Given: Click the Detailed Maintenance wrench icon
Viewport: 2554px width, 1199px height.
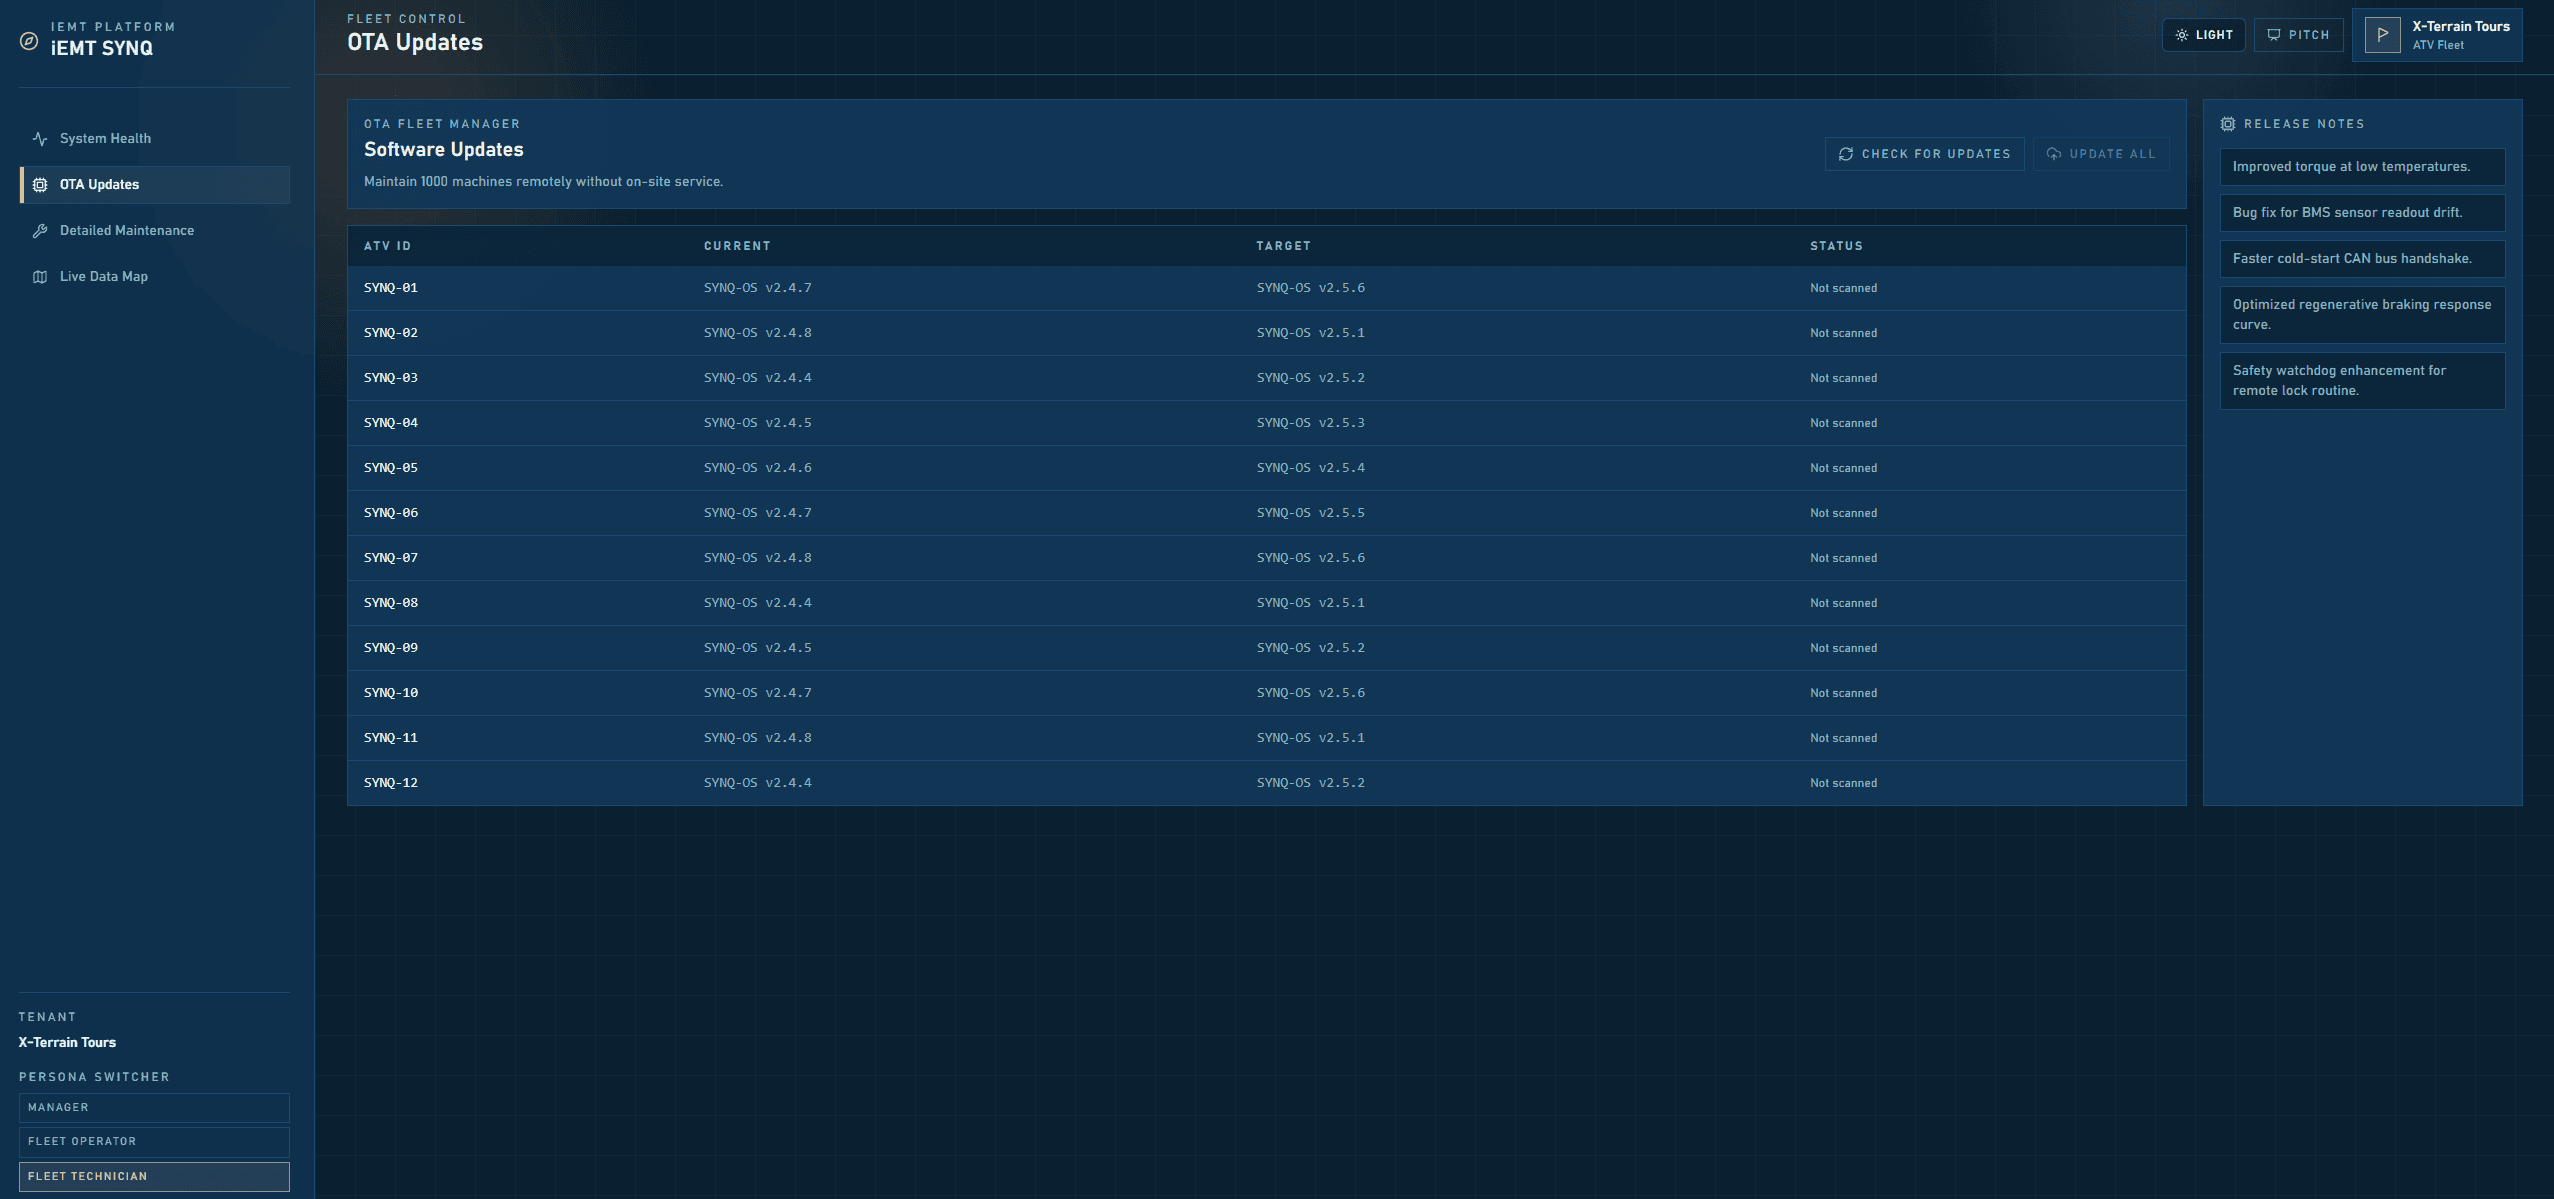Looking at the screenshot, I should 40,231.
